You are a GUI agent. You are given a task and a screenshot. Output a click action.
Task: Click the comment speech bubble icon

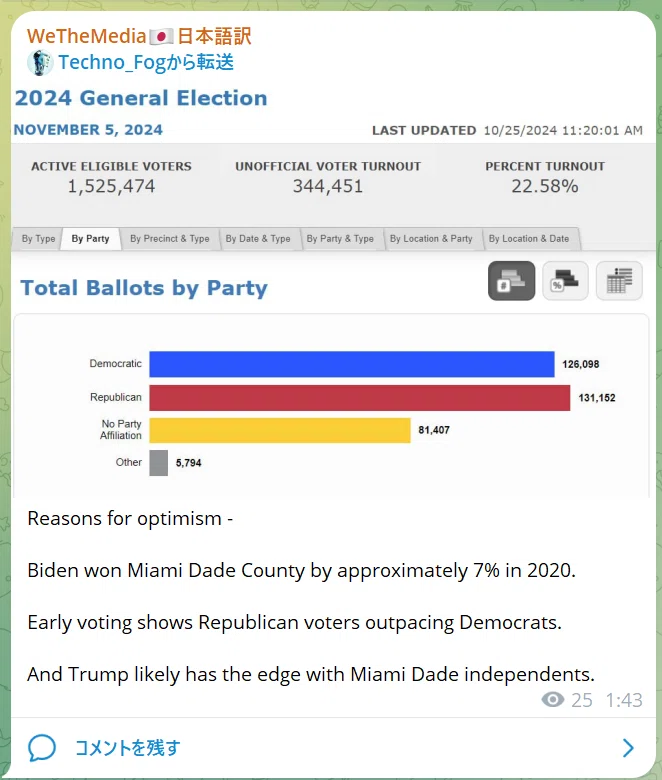pyautogui.click(x=42, y=748)
